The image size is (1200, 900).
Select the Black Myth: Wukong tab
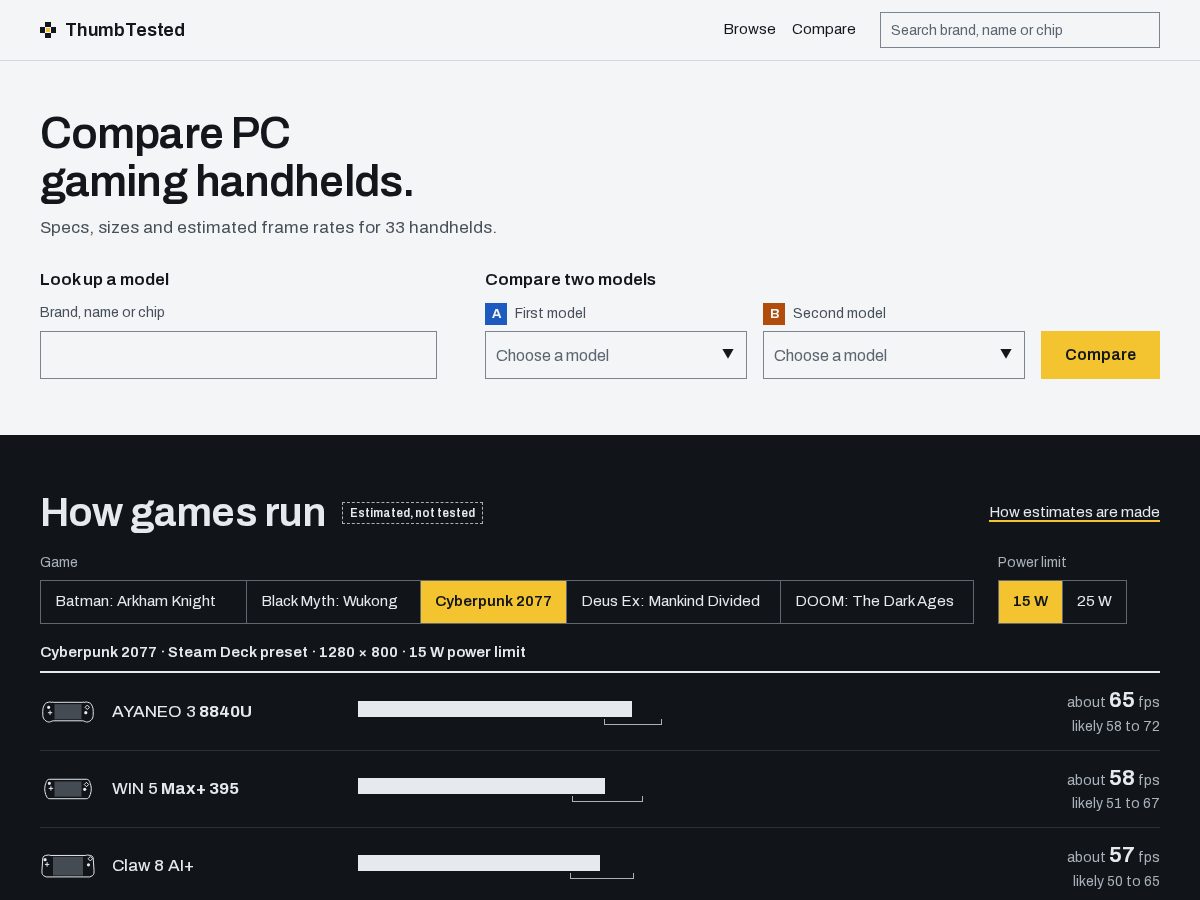[x=333, y=602]
